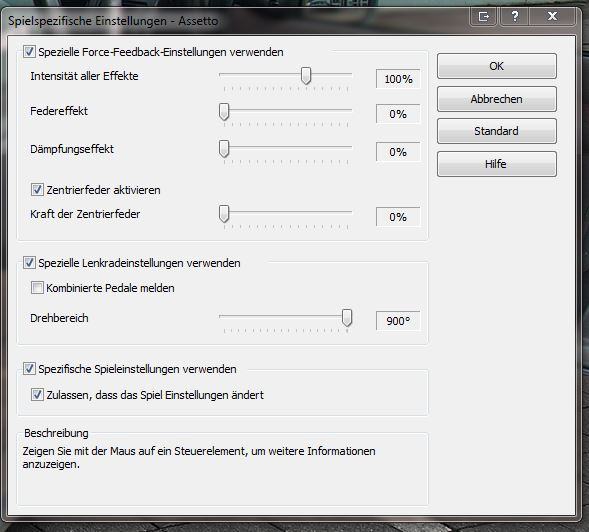Click the Kraft der Zentrierfeder label
The width and height of the screenshot is (589, 532).
pyautogui.click(x=85, y=214)
